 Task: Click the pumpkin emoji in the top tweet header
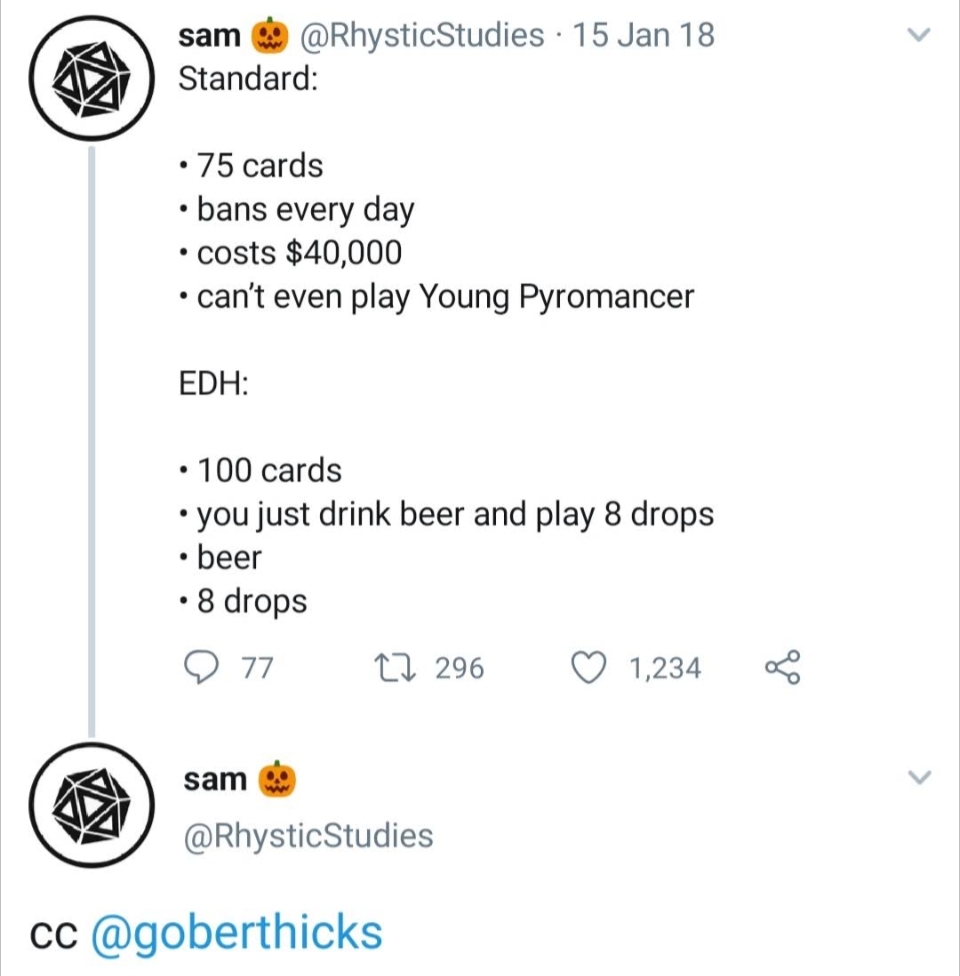tap(266, 36)
